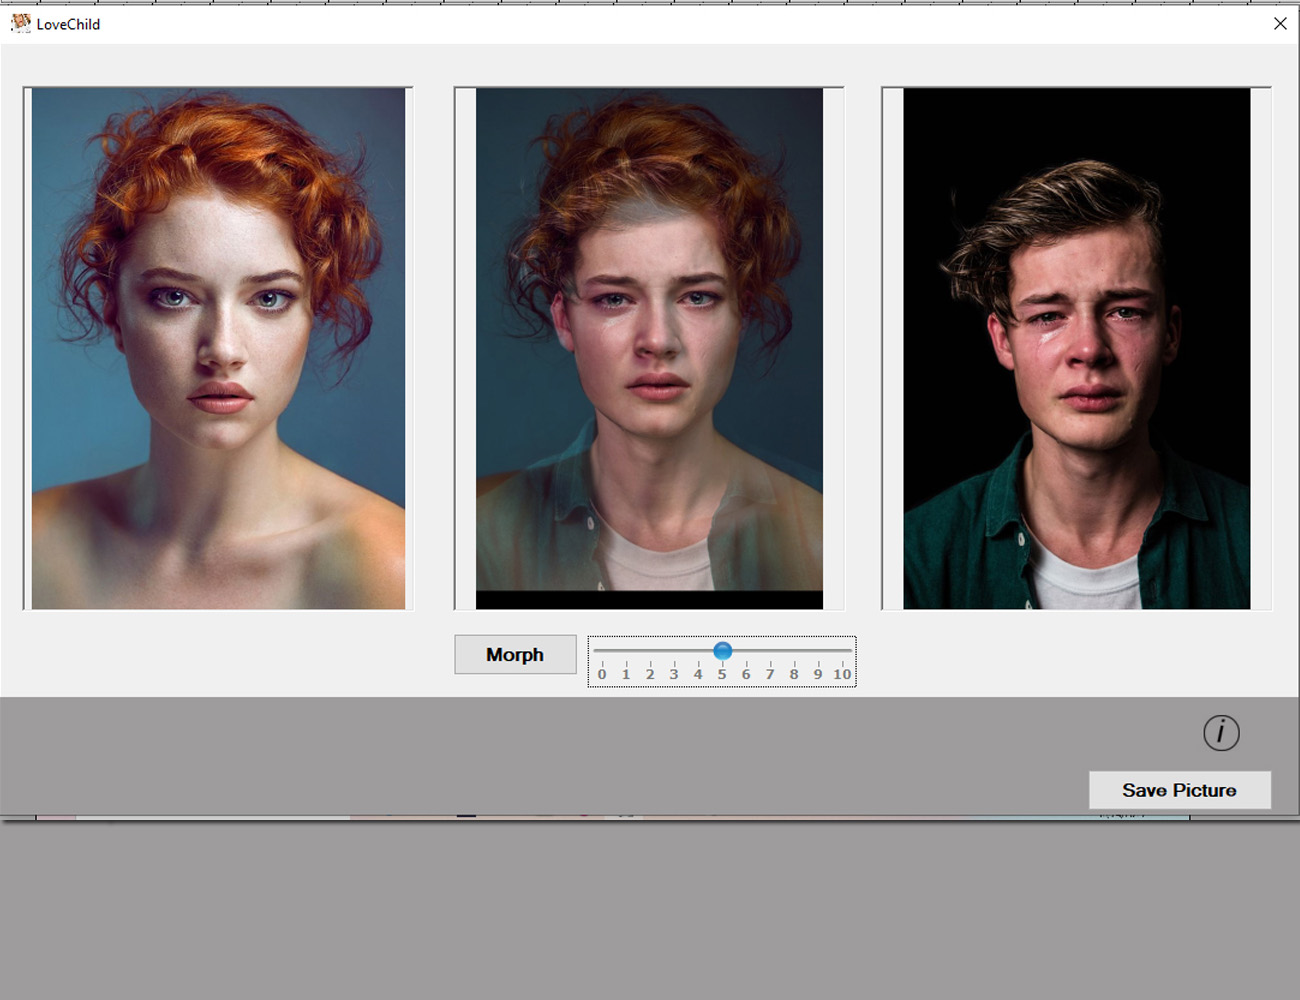This screenshot has height=1000, width=1300.
Task: Click the blue morph slider handle
Action: (722, 651)
